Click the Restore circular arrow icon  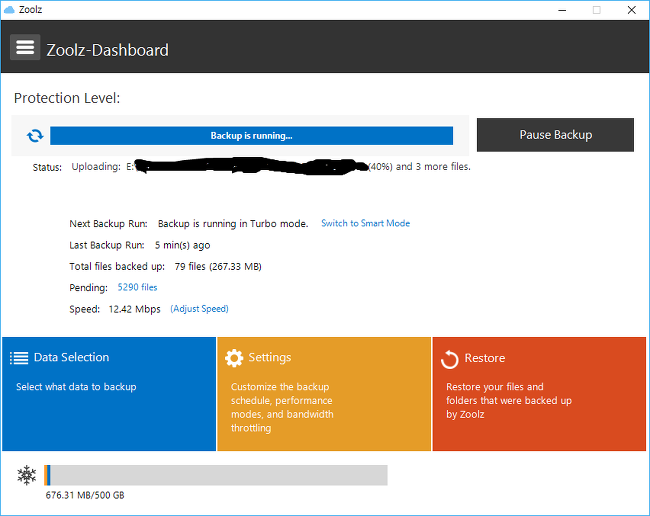pyautogui.click(x=450, y=359)
